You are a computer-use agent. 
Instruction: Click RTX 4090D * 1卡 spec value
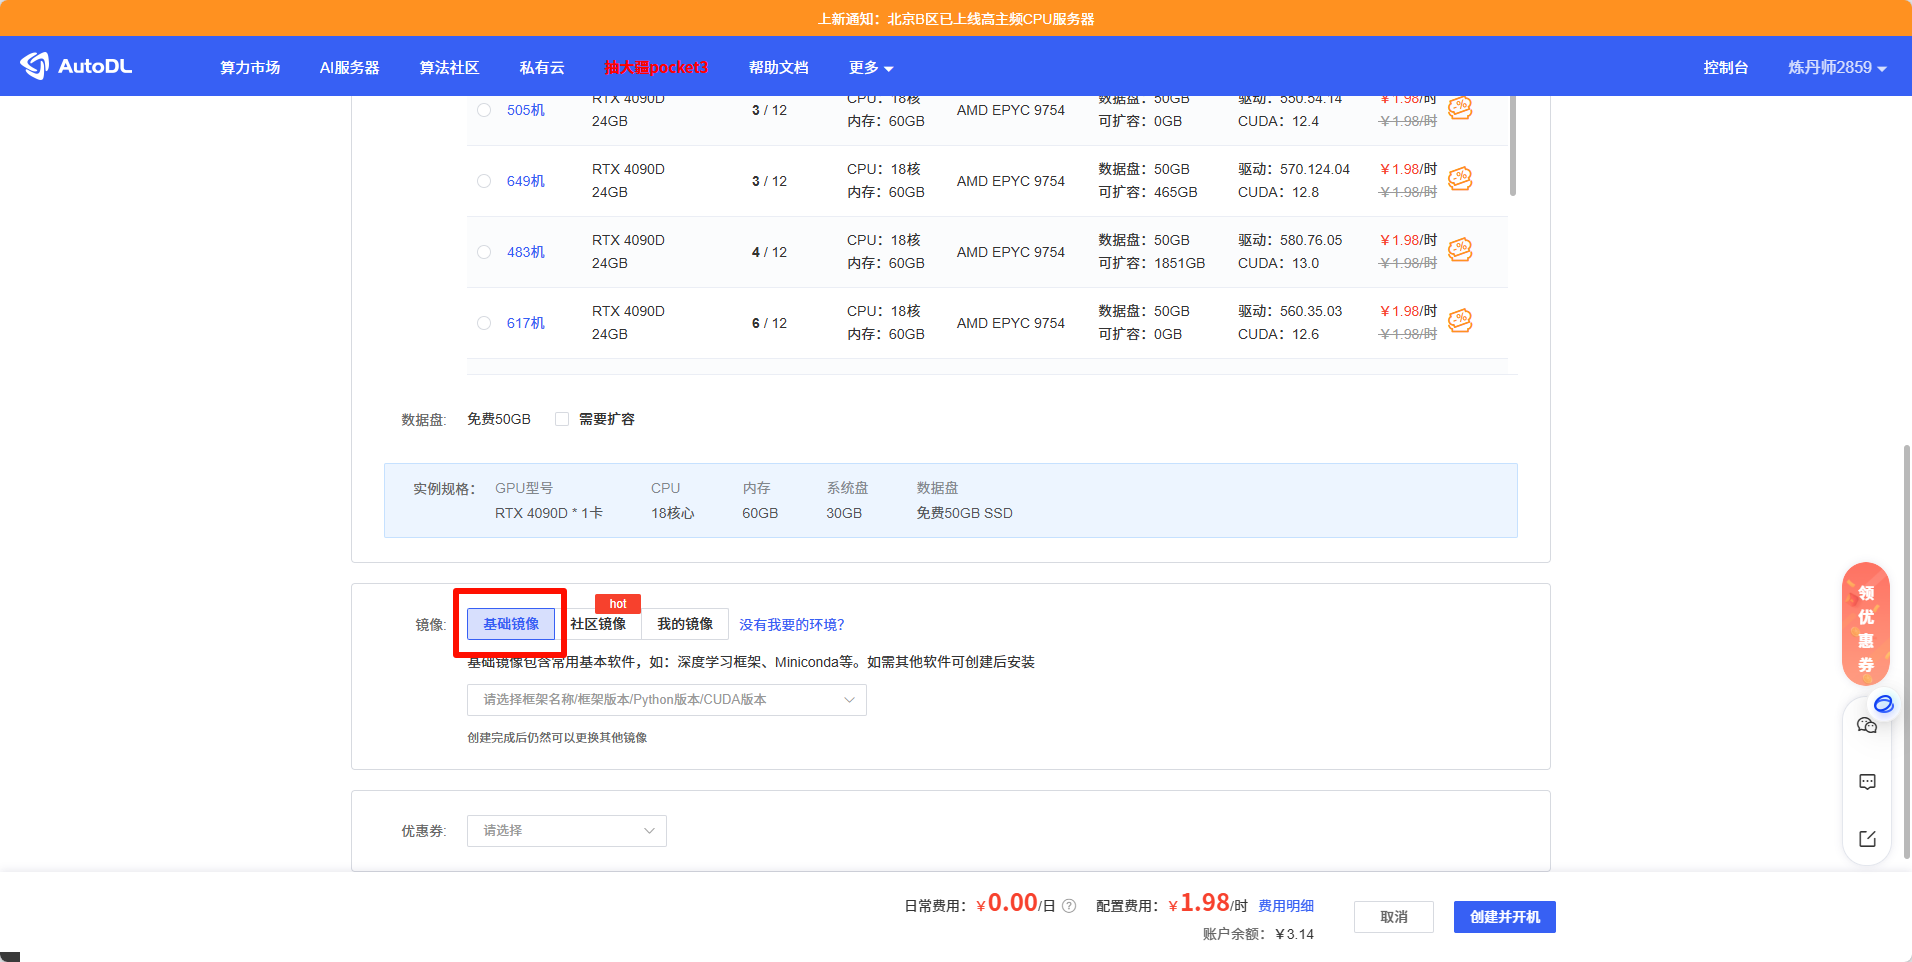tap(549, 513)
